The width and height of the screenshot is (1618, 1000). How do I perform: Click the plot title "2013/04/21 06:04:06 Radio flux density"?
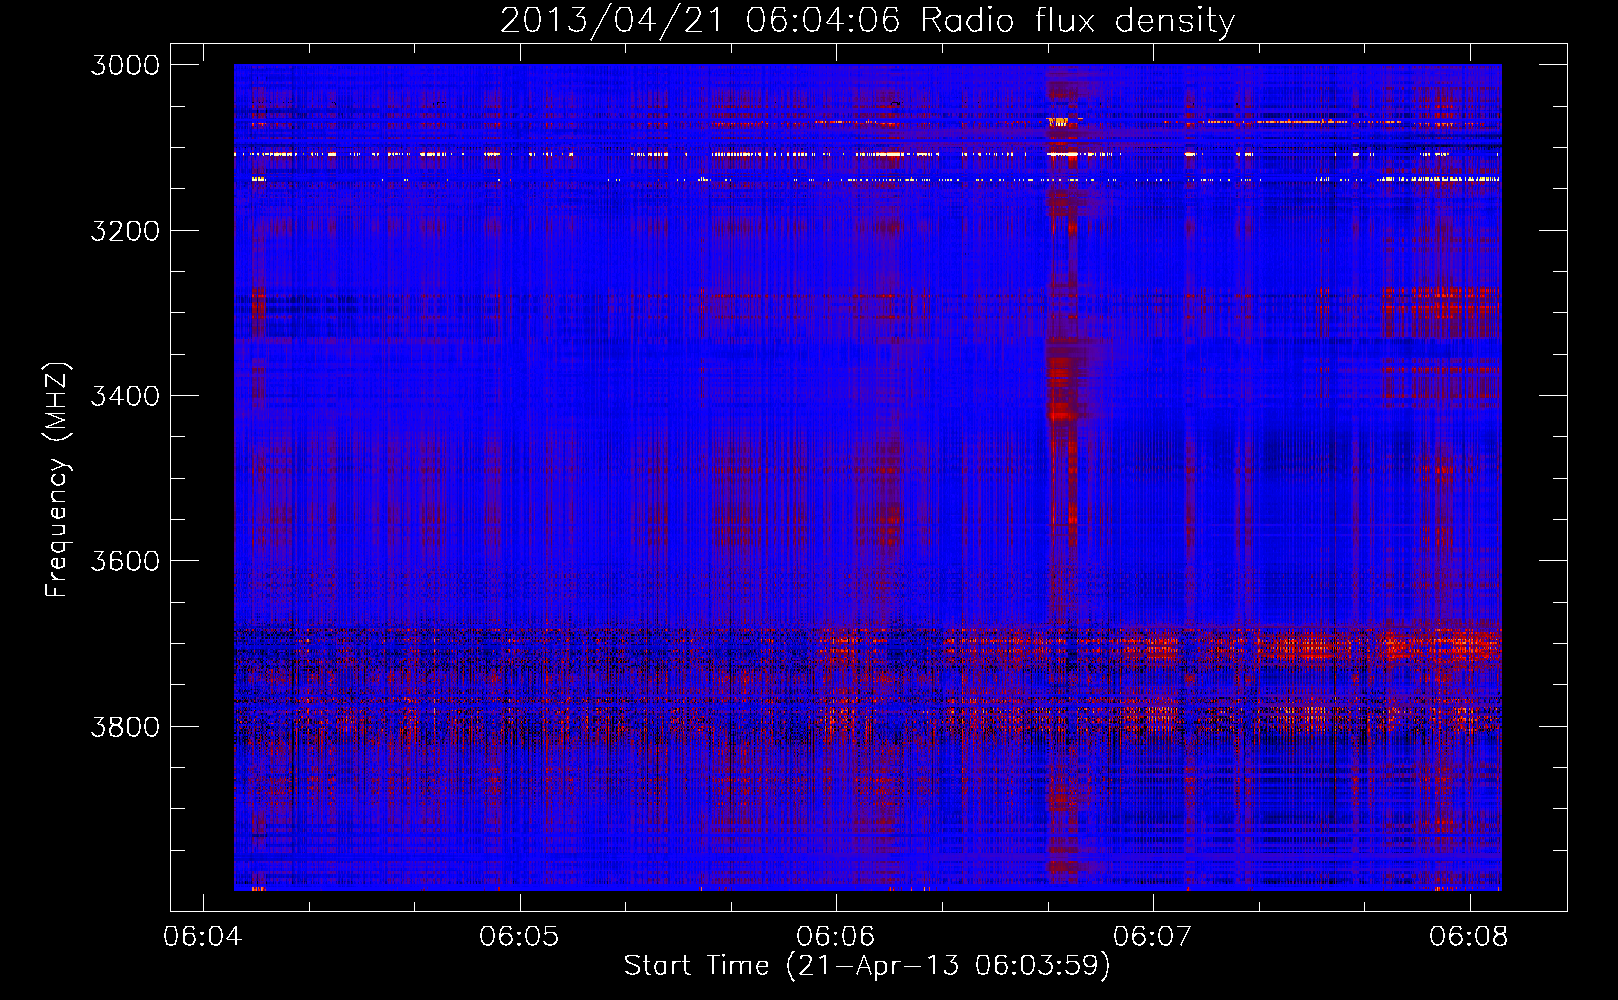pyautogui.click(x=867, y=21)
